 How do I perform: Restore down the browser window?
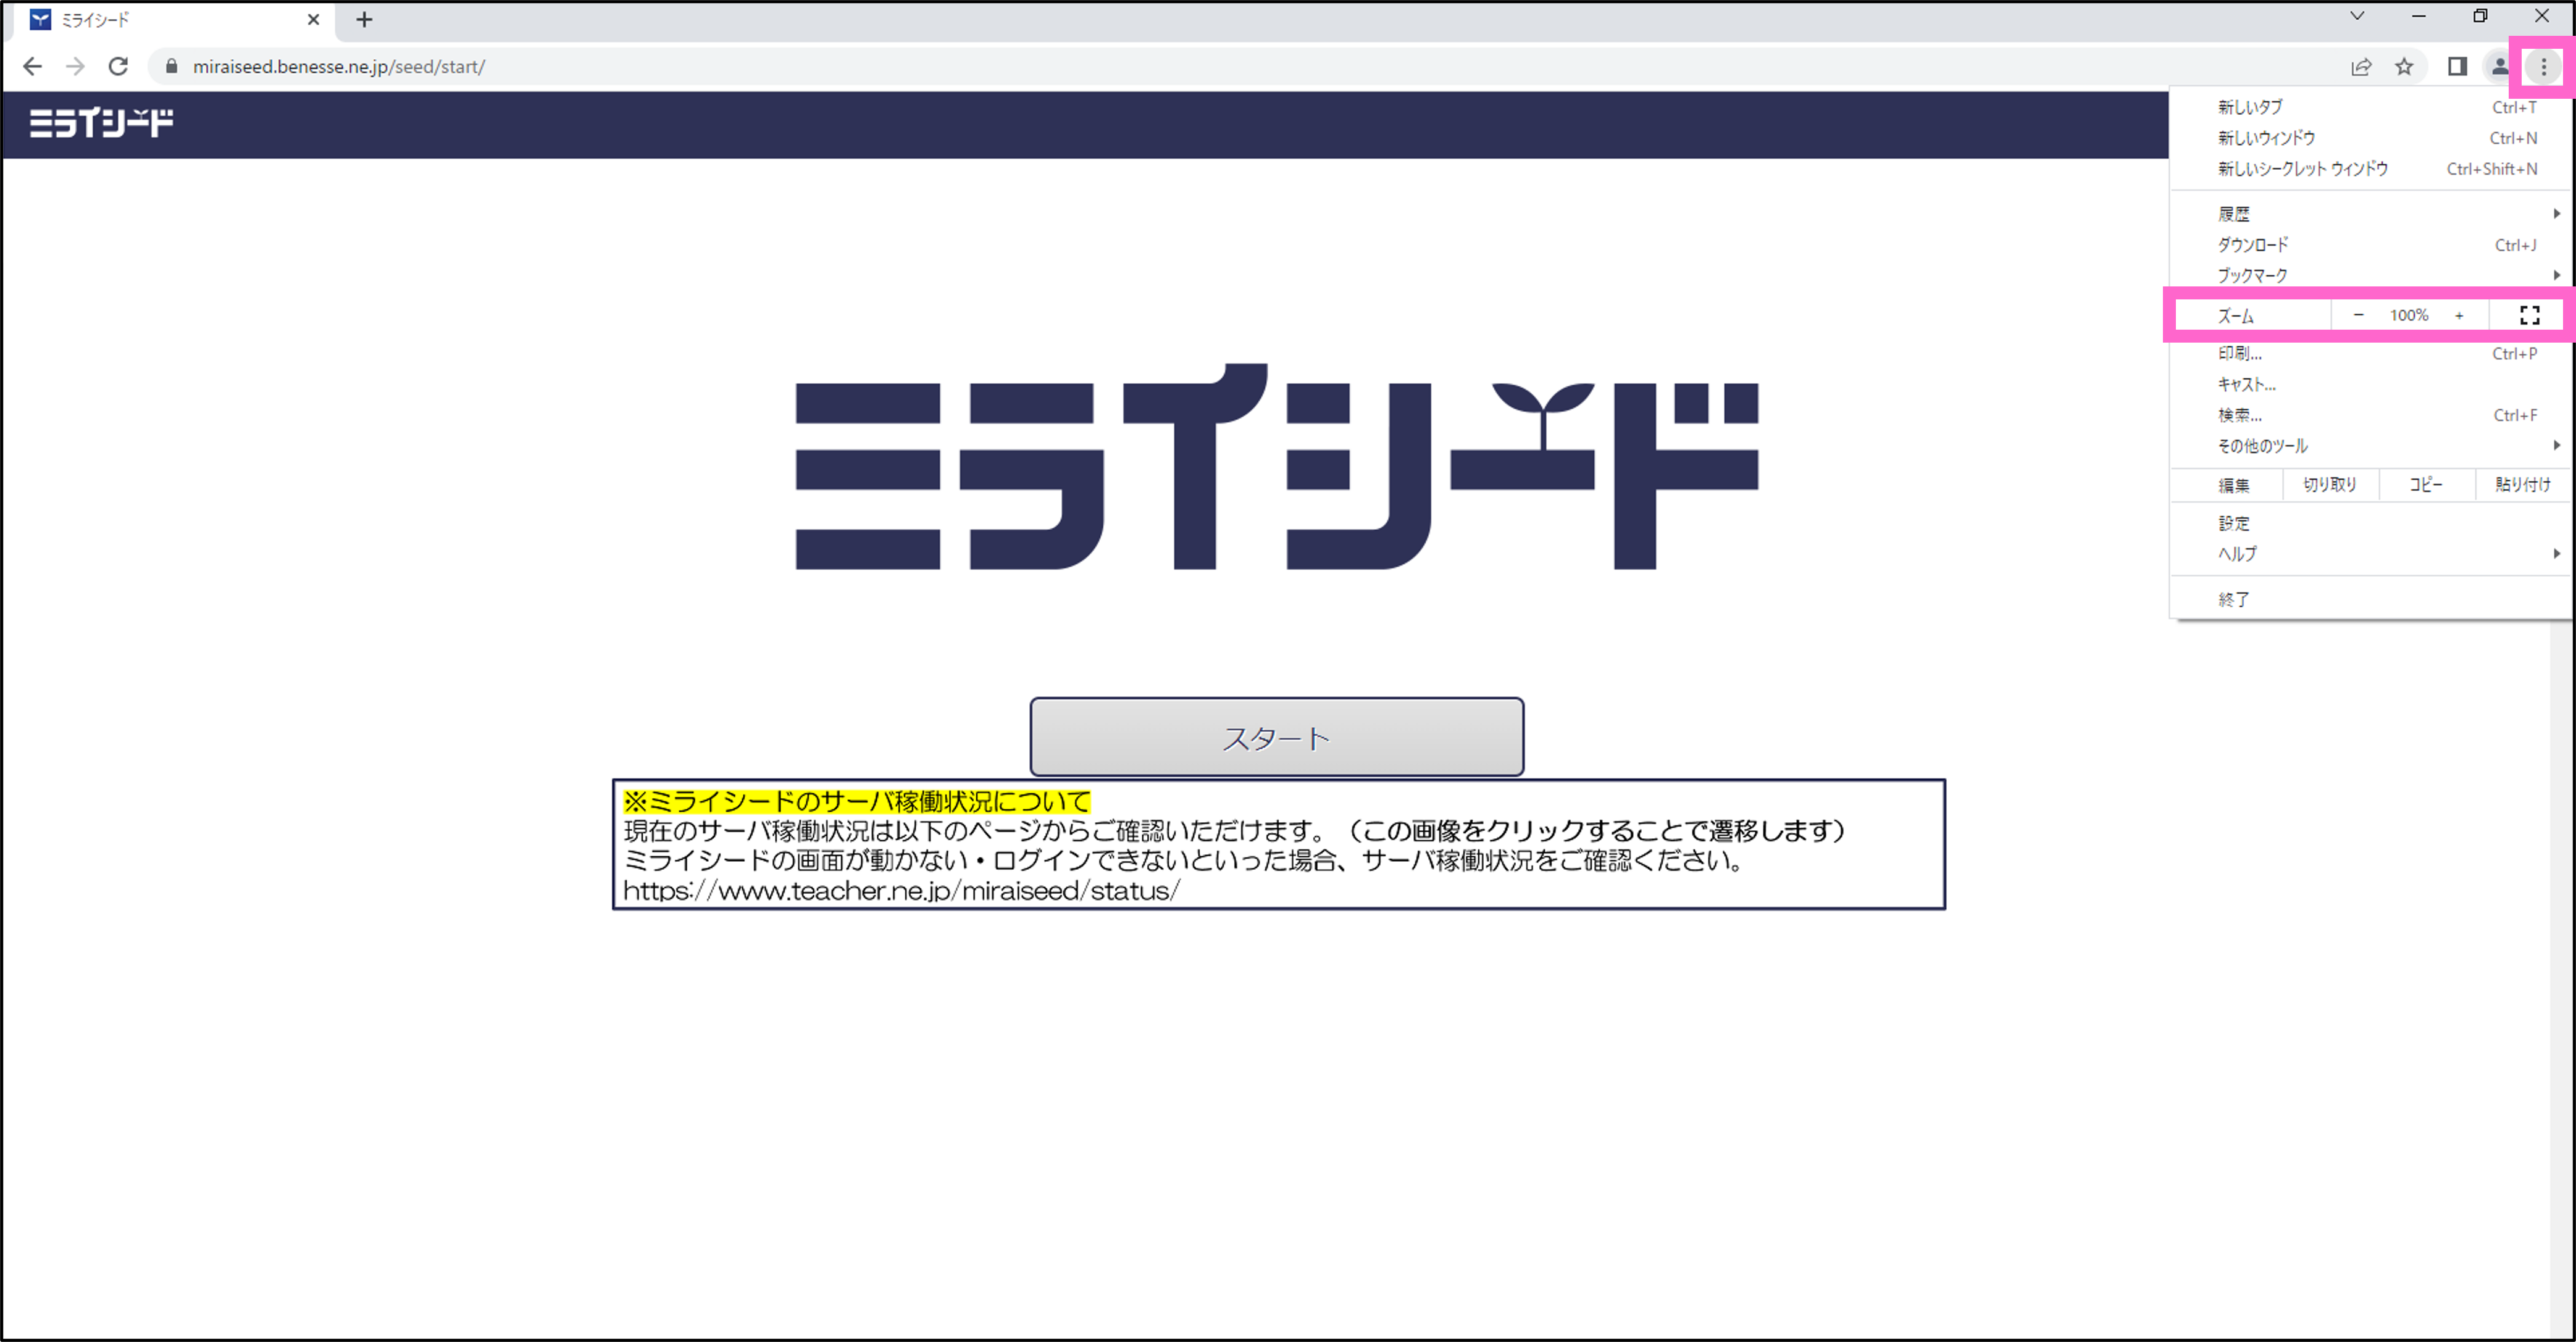click(2480, 16)
